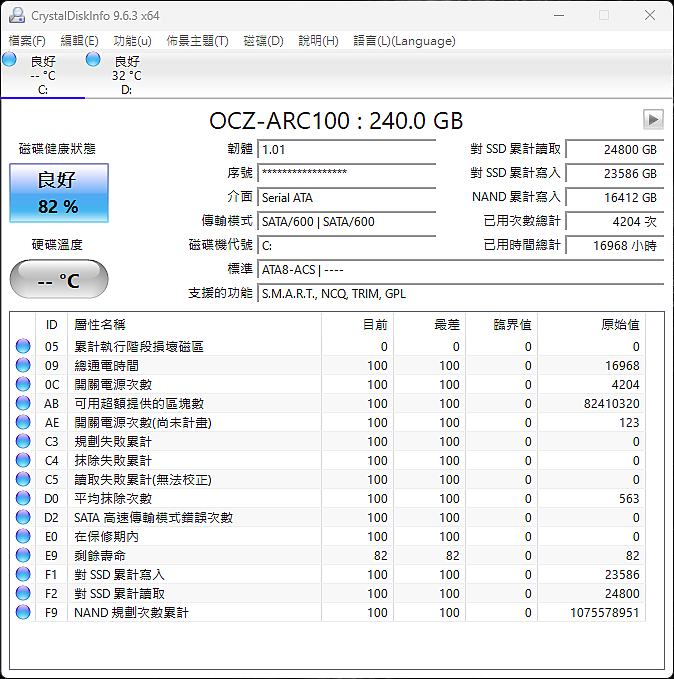
Task: Click the -- °C temperature button
Action: pyautogui.click(x=59, y=279)
